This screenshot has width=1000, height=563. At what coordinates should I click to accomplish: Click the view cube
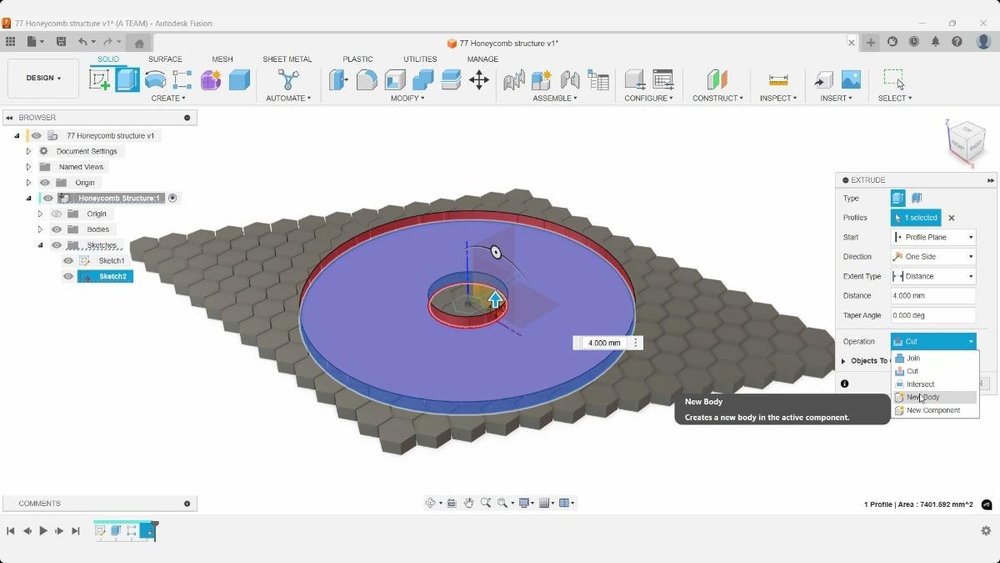point(966,142)
